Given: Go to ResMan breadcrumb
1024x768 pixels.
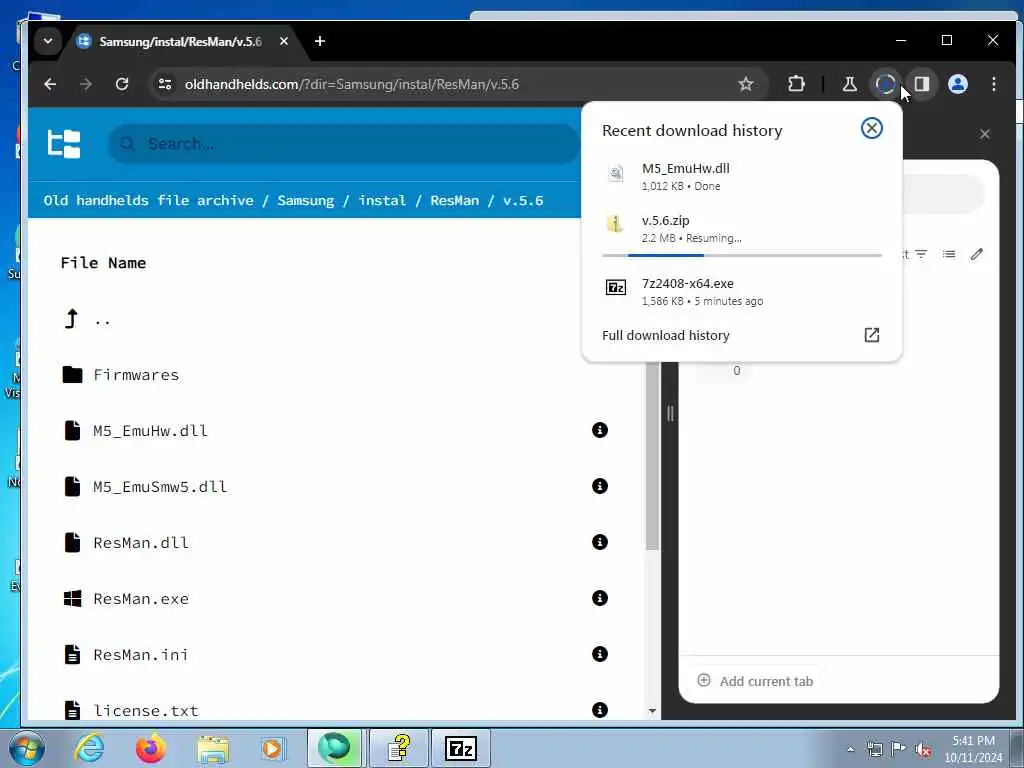Looking at the screenshot, I should tap(455, 200).
